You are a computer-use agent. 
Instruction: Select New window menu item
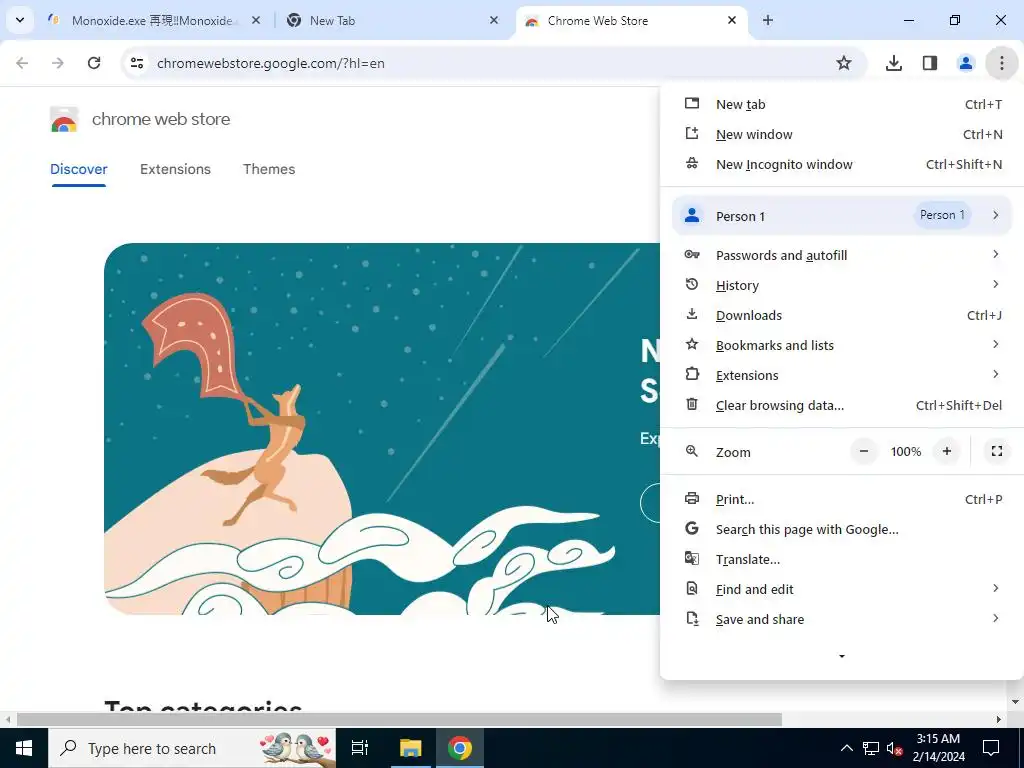point(842,135)
